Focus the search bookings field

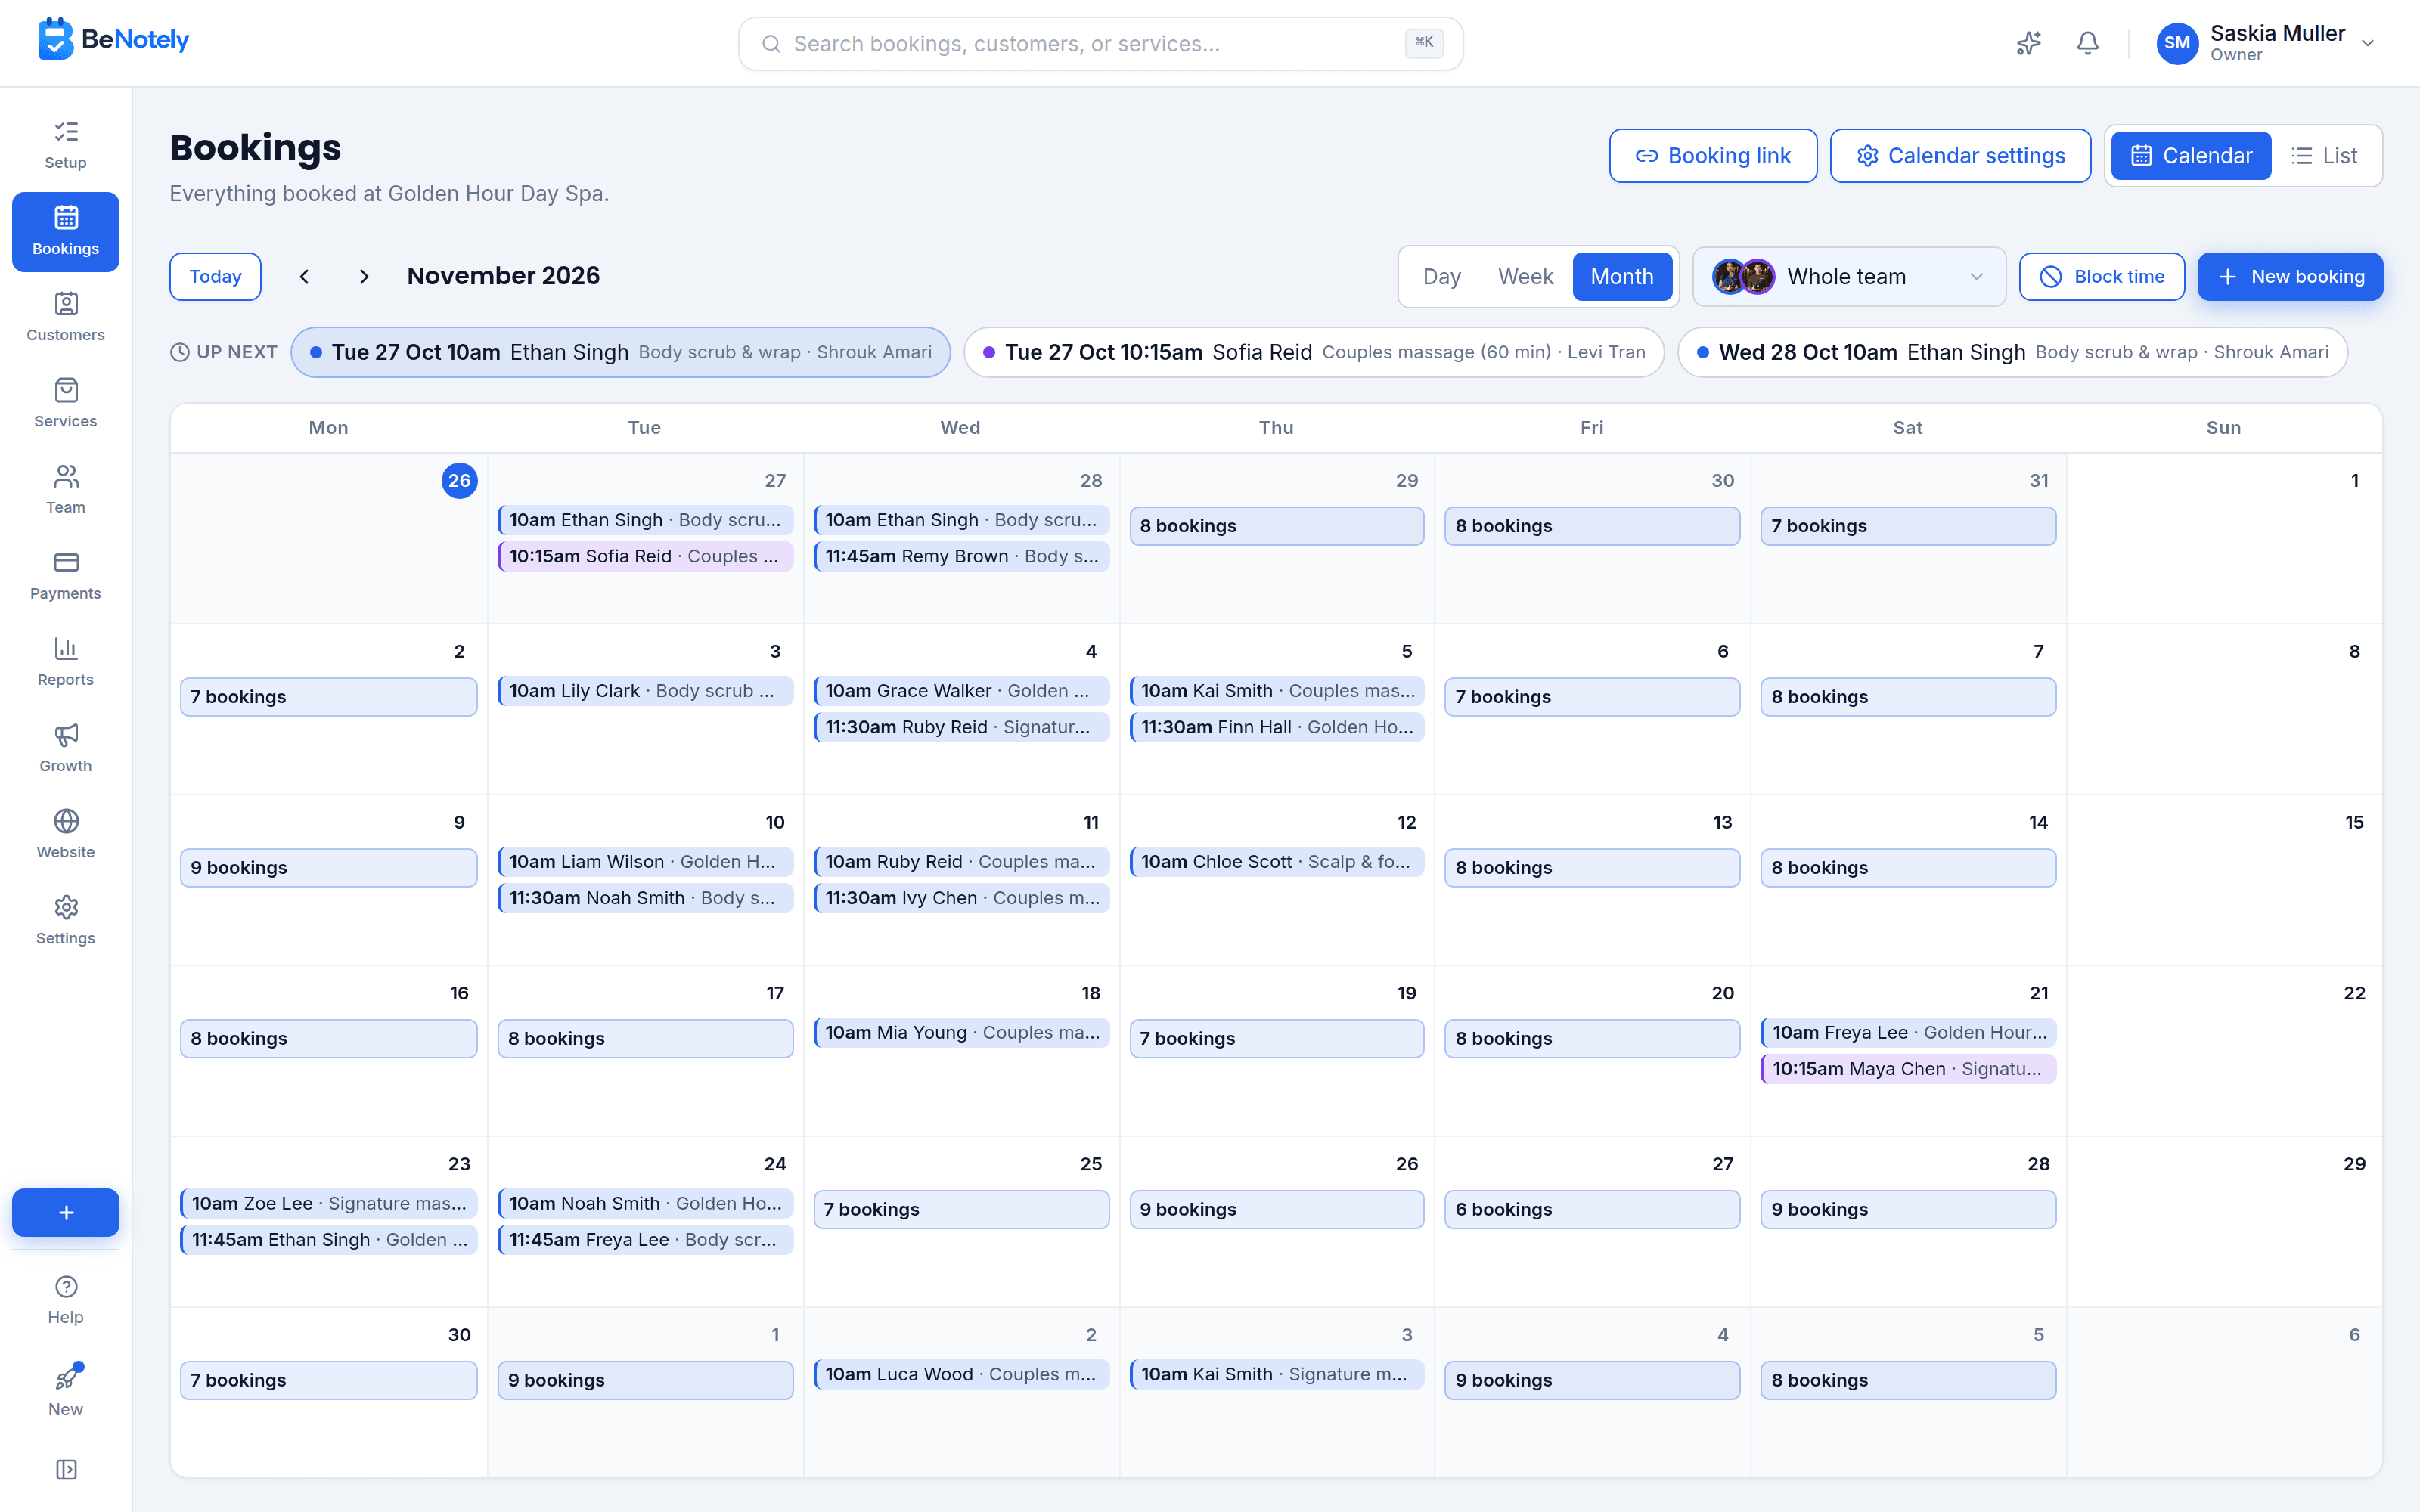tap(1100, 43)
